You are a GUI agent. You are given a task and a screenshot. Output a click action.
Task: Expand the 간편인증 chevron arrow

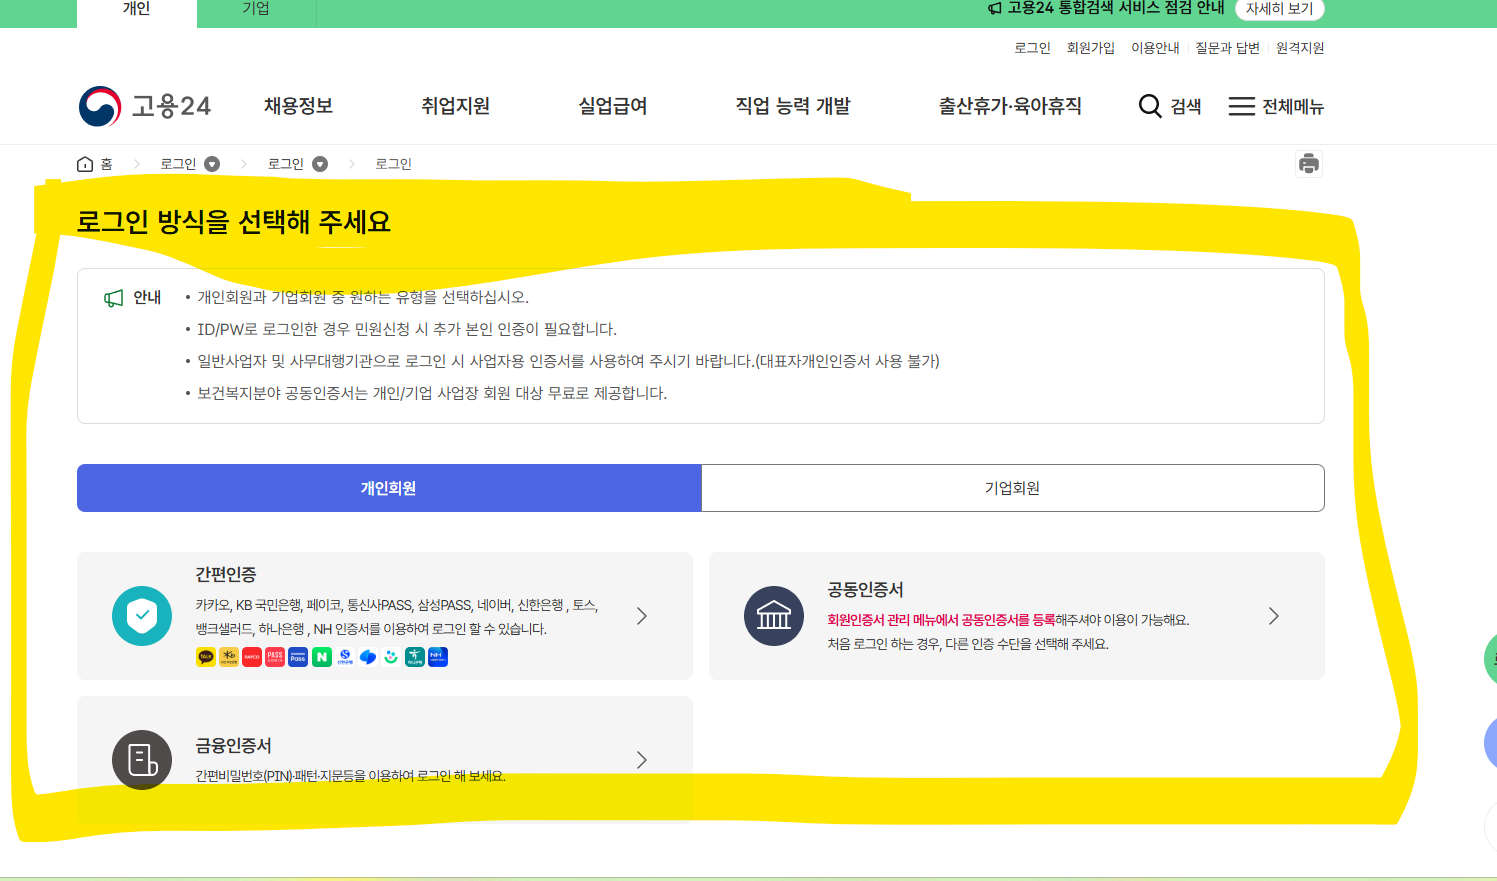[x=641, y=616]
